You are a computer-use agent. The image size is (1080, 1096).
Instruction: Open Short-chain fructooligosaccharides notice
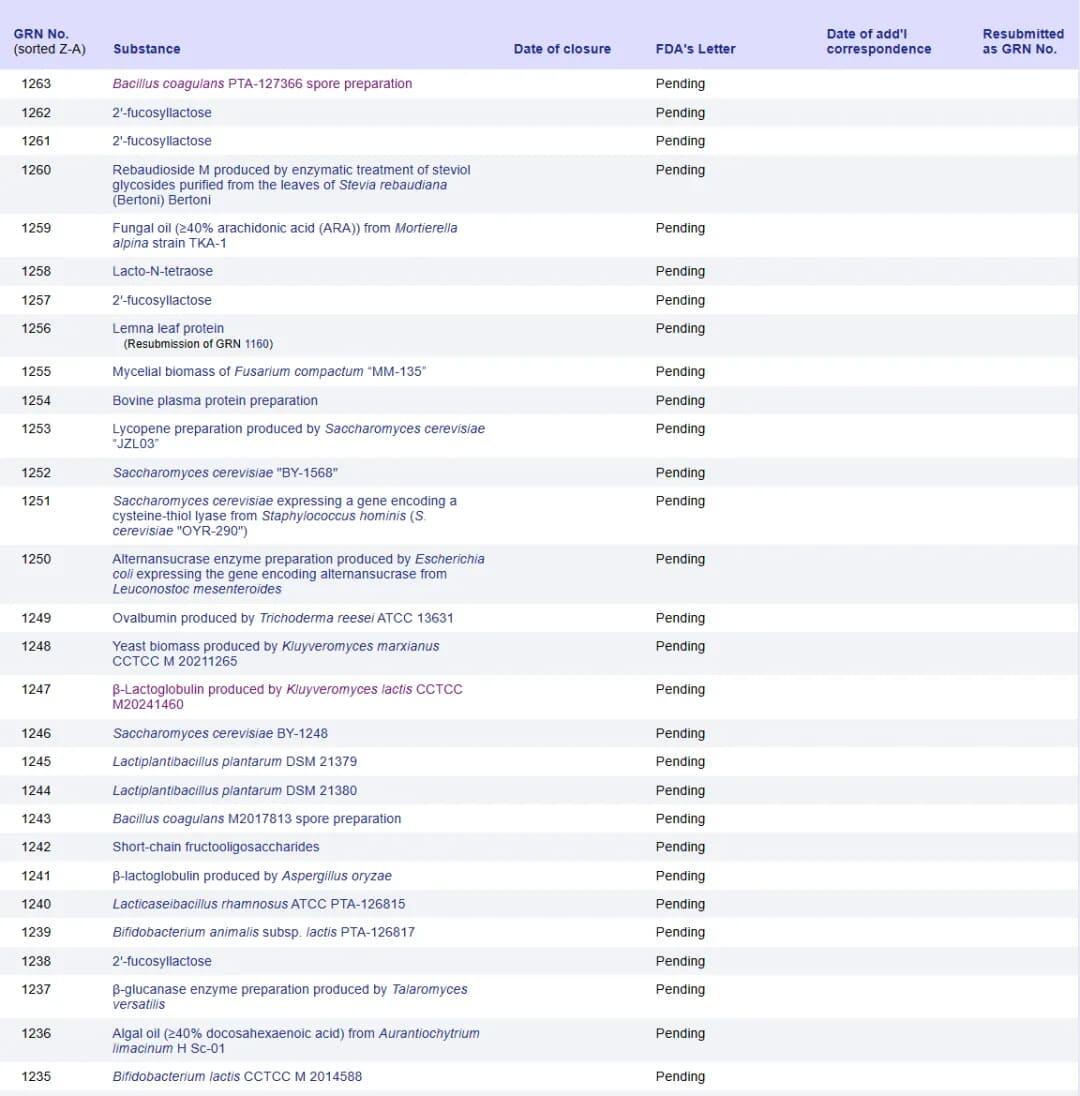[216, 847]
